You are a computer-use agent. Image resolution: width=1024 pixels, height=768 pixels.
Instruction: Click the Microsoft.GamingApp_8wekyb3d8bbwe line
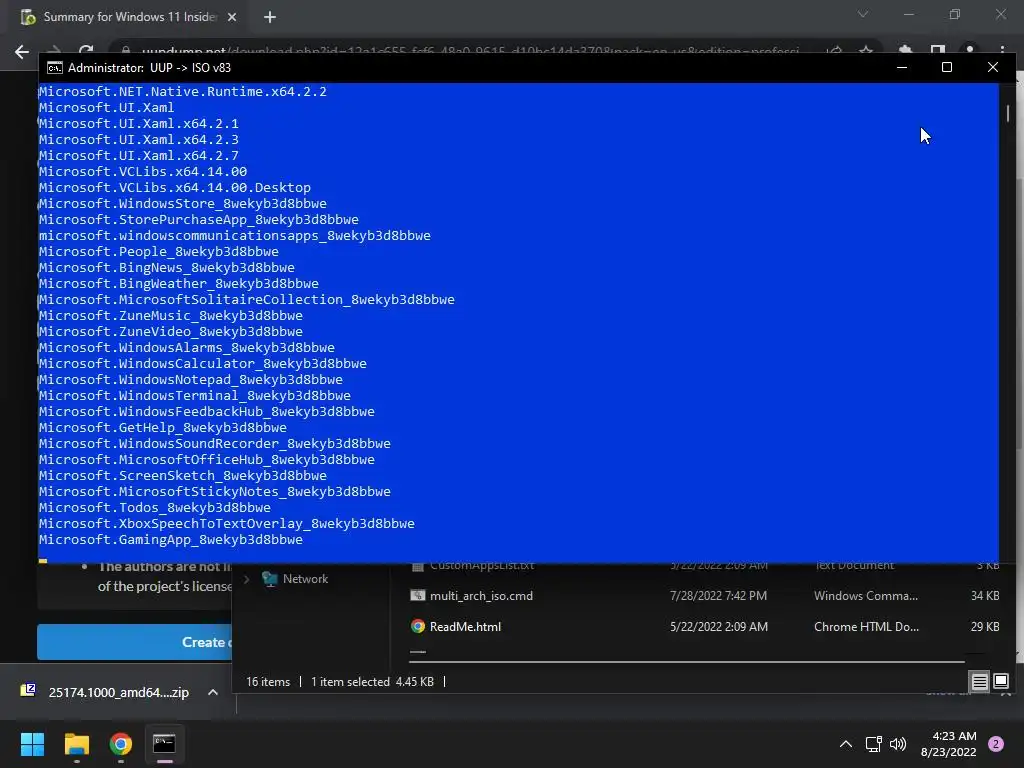click(x=170, y=540)
